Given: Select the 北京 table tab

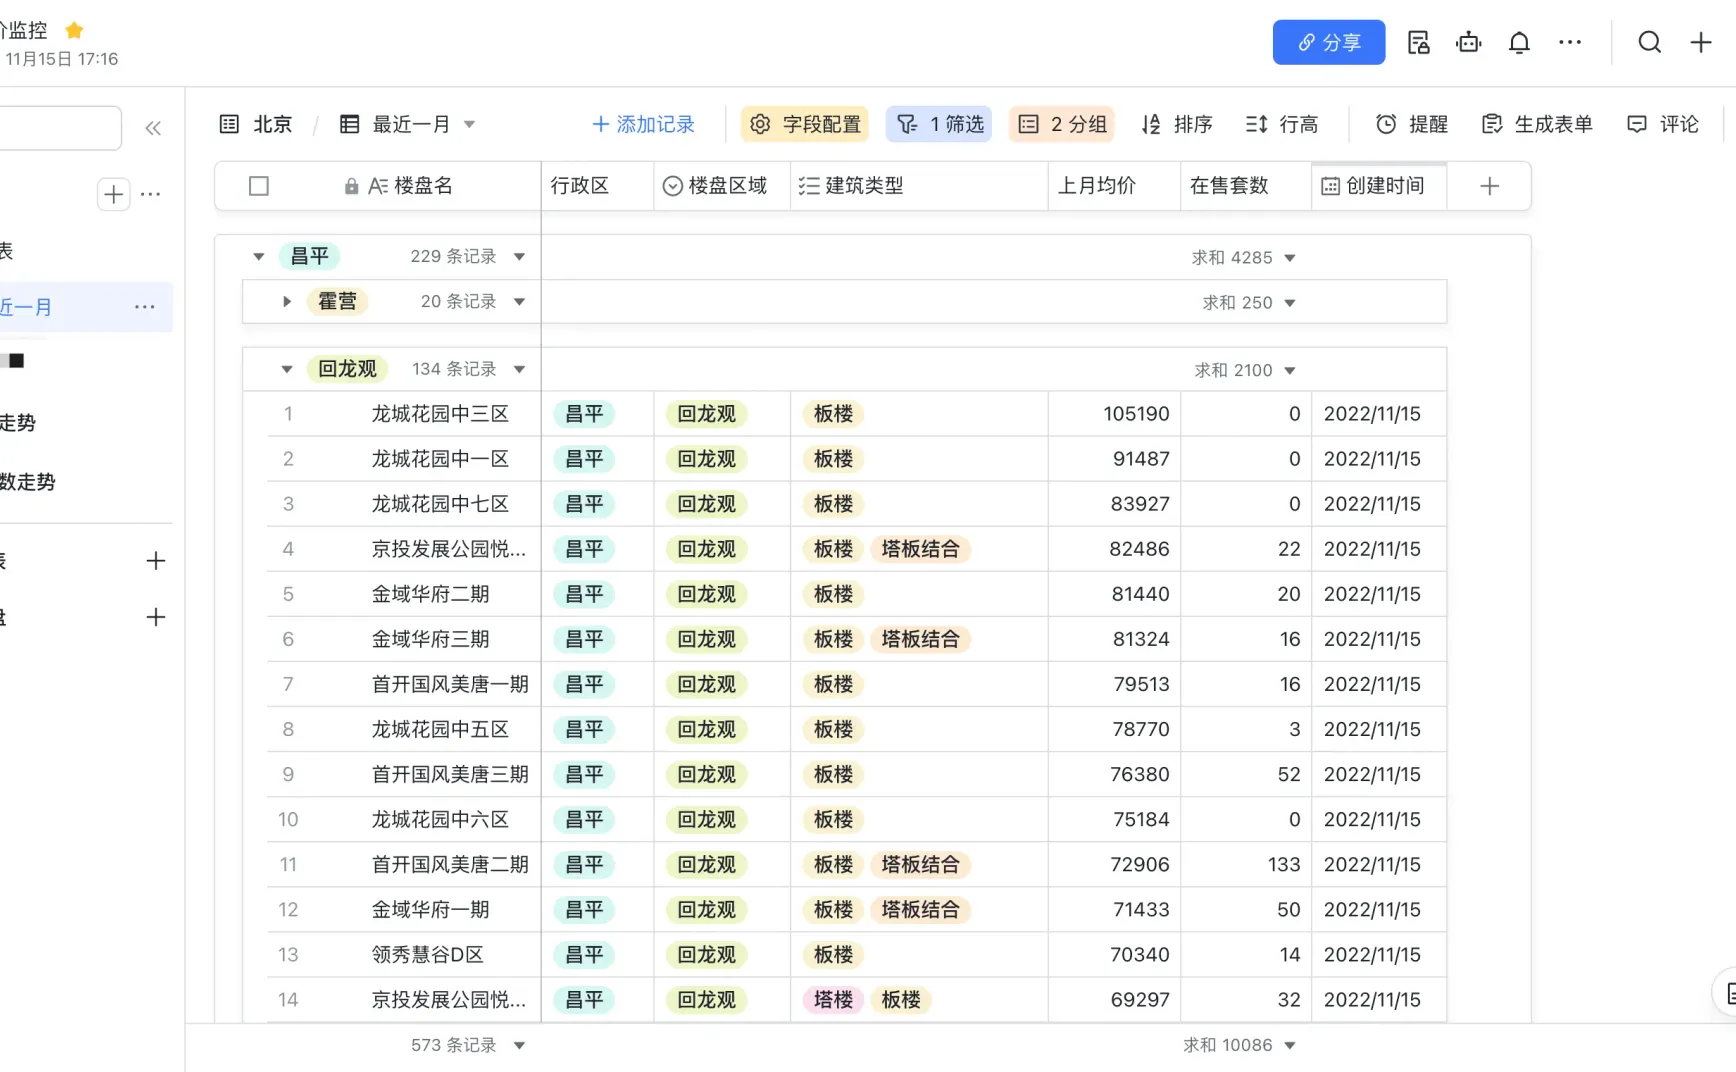Looking at the screenshot, I should pyautogui.click(x=256, y=124).
